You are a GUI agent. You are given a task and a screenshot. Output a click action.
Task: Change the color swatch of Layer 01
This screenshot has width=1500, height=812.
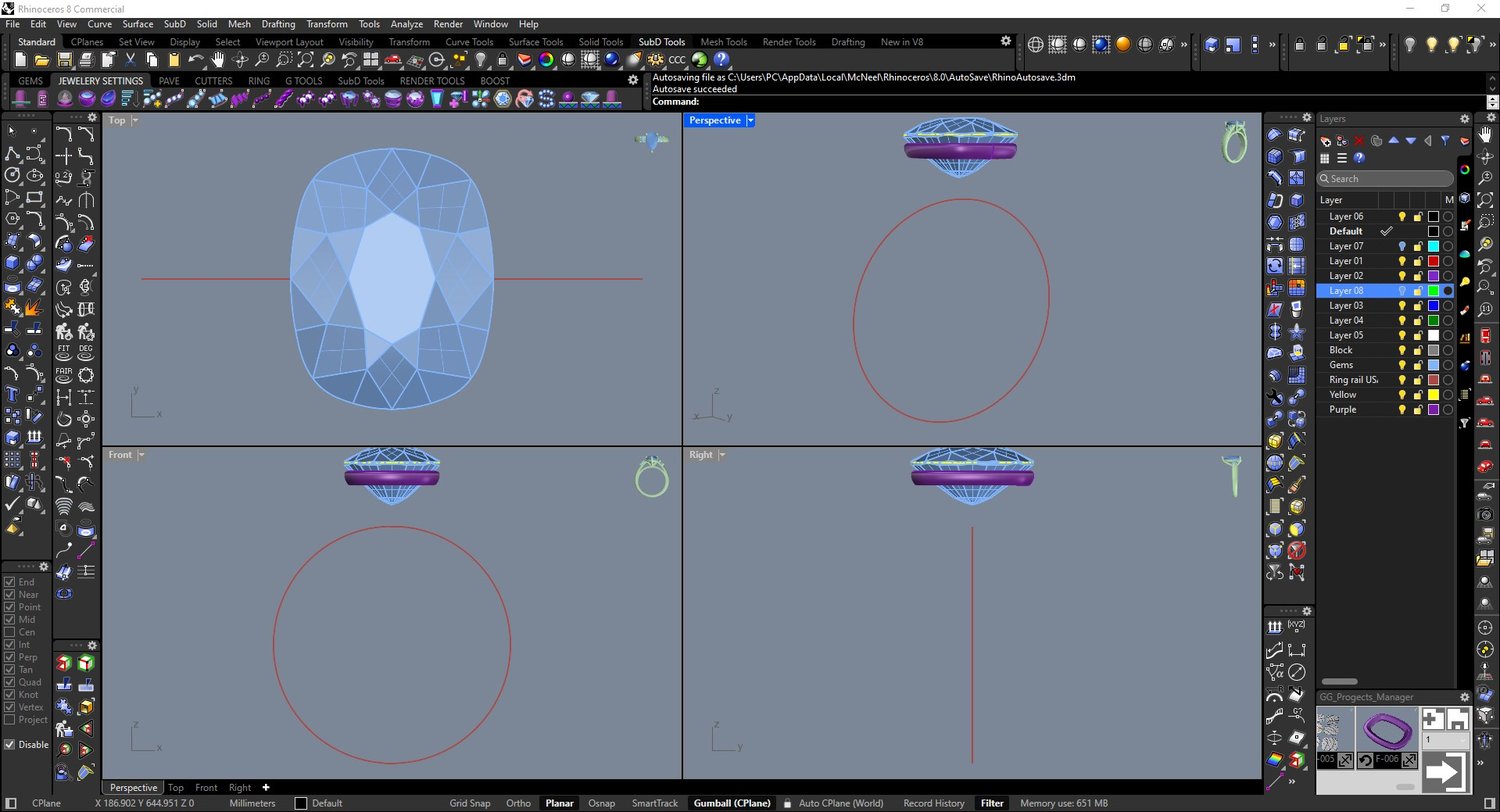tap(1433, 261)
